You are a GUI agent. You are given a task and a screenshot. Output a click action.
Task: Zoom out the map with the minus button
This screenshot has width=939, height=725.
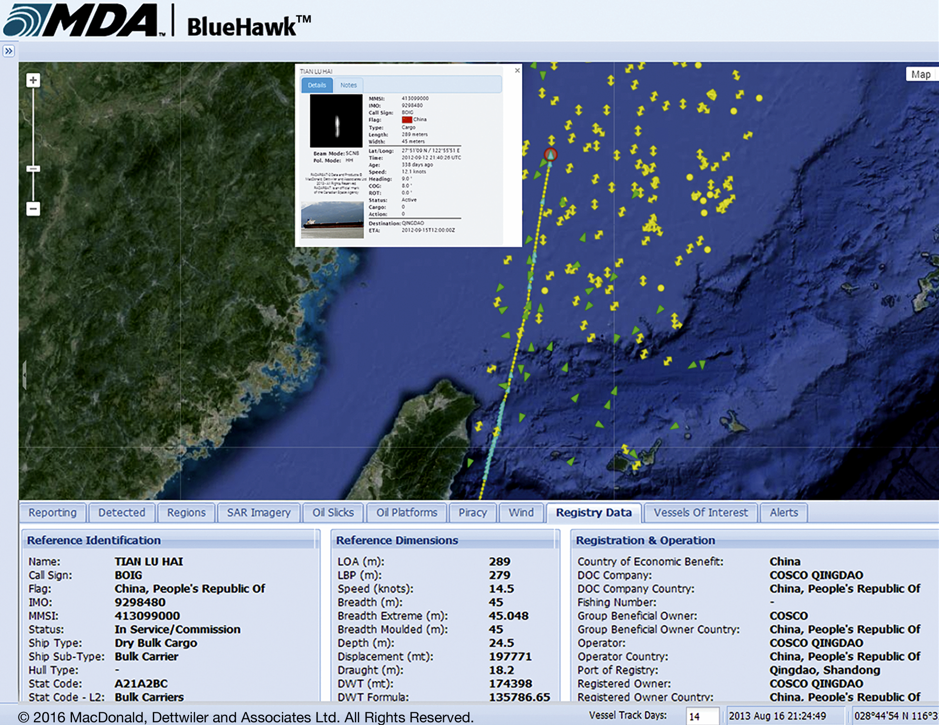click(x=33, y=208)
